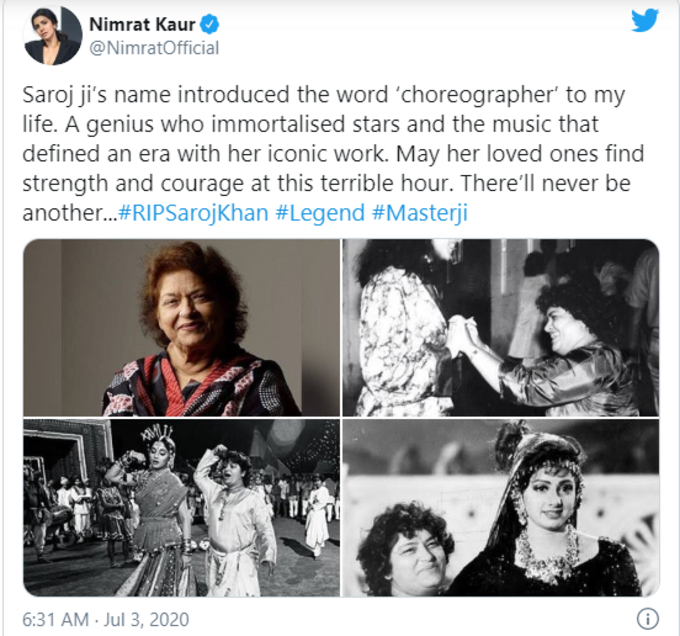Image resolution: width=680 pixels, height=636 pixels.
Task: Click the Jul 3, 2020 date
Action: pyautogui.click(x=146, y=619)
